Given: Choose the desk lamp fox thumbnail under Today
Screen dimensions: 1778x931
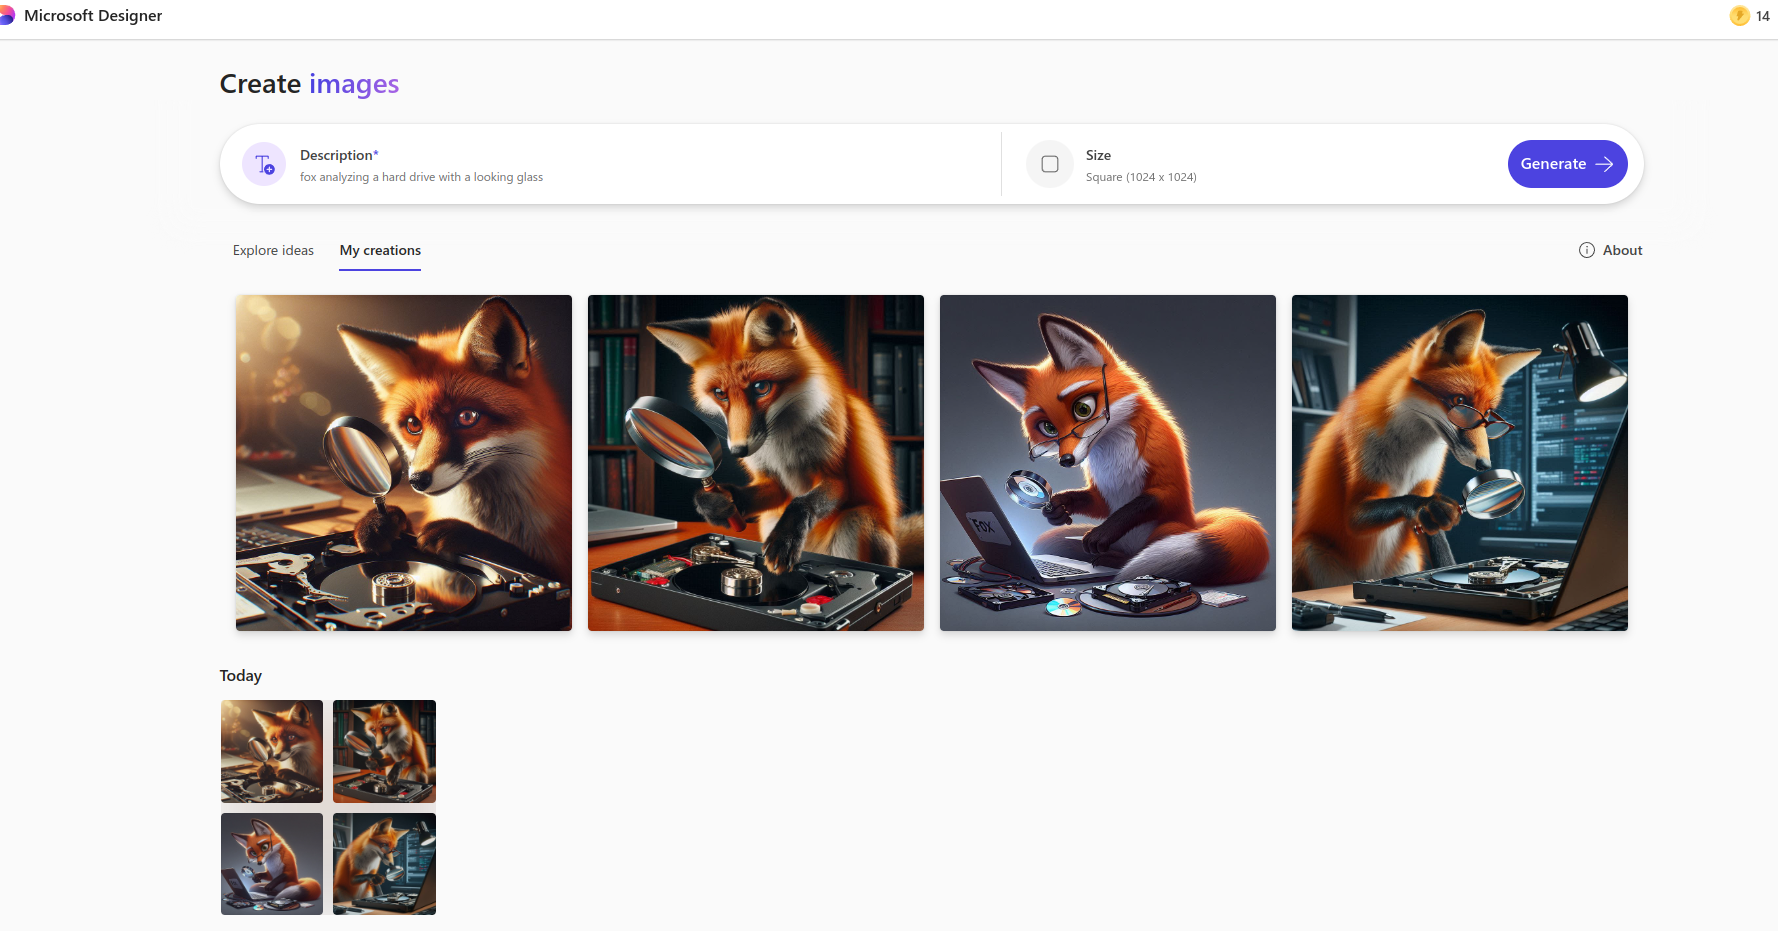Looking at the screenshot, I should point(384,864).
